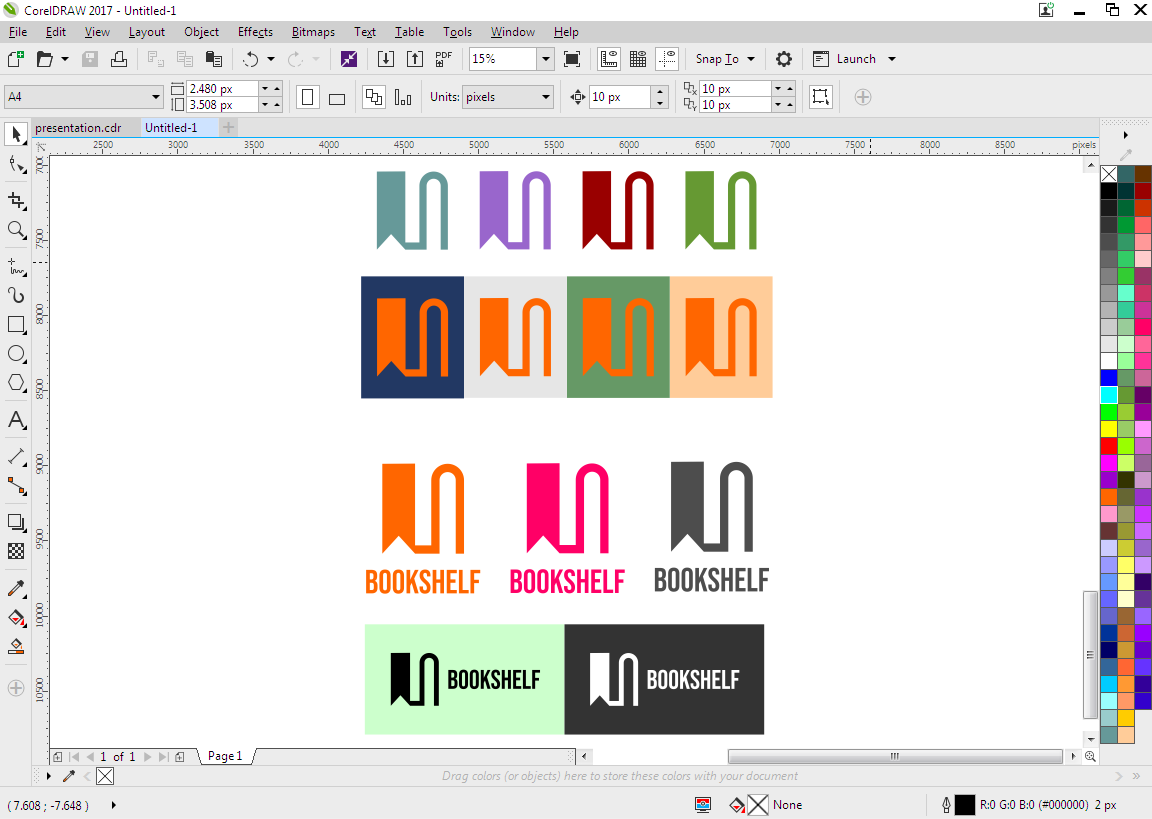Select the No Color swatch in palette
This screenshot has width=1152, height=819.
1109,174
